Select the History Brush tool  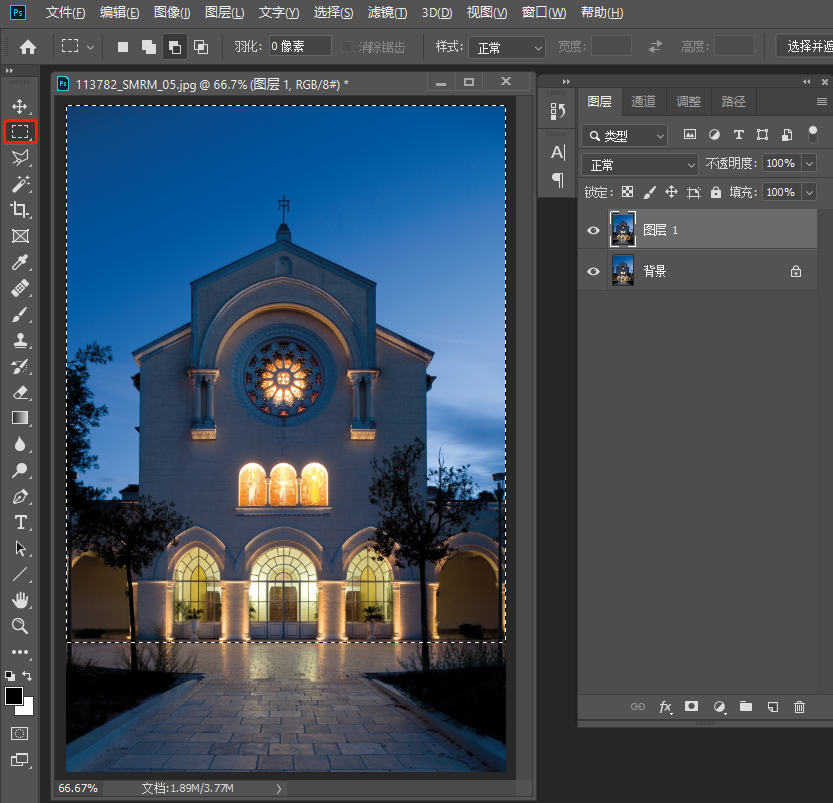pyautogui.click(x=20, y=366)
